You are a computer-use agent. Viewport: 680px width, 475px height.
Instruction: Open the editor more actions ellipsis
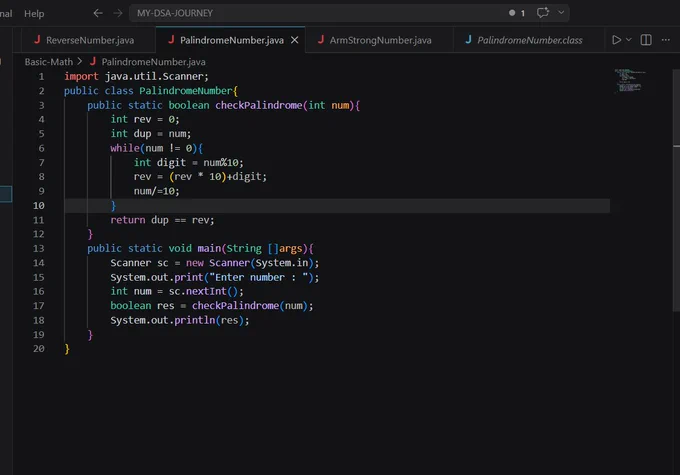(666, 40)
